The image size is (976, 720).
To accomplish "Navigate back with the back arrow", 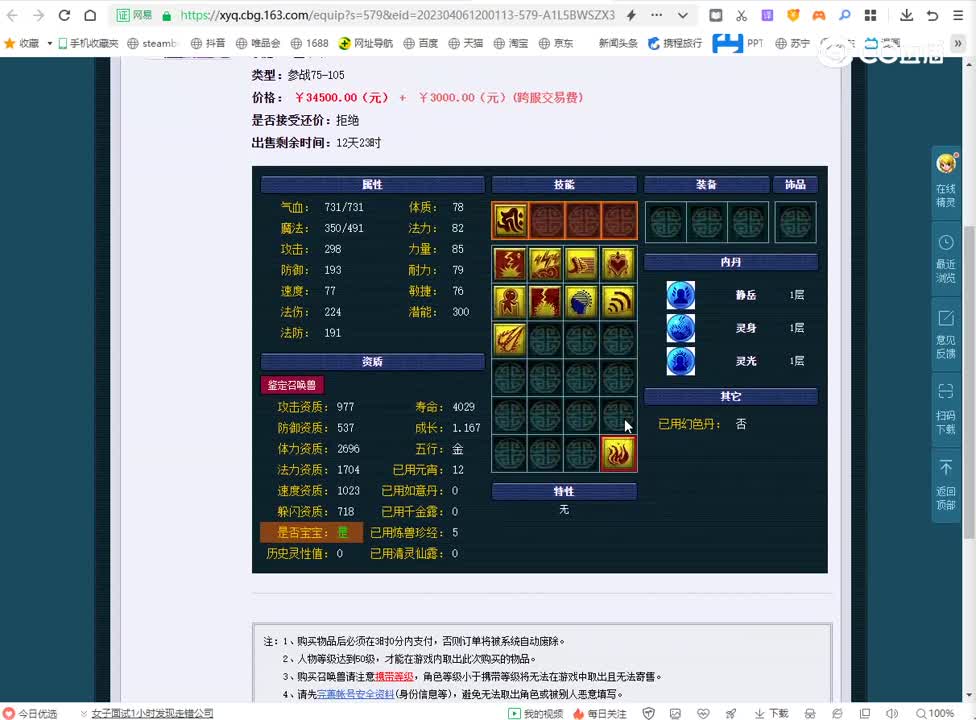I will click(x=12, y=15).
